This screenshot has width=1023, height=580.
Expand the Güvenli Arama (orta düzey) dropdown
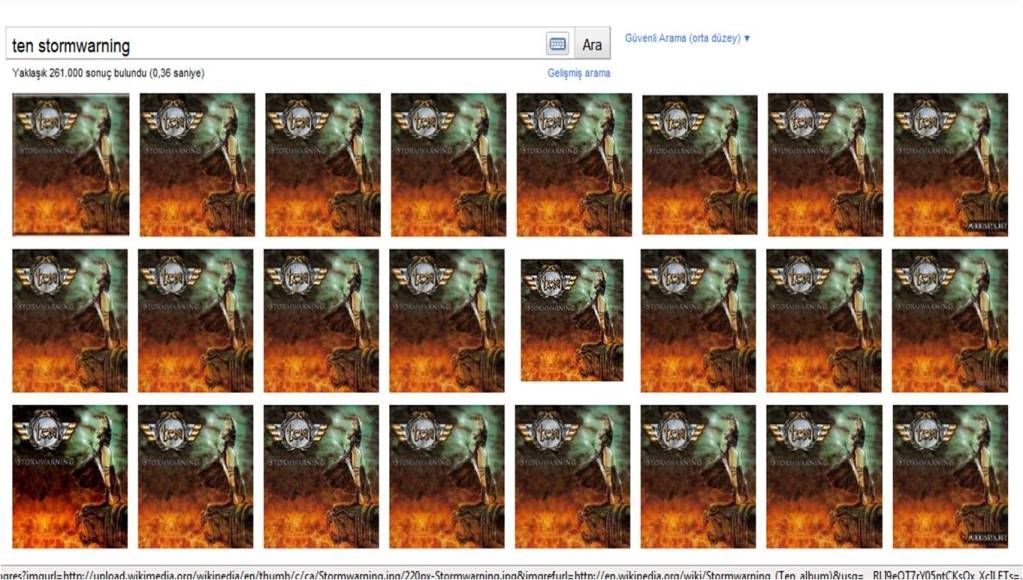coord(687,38)
